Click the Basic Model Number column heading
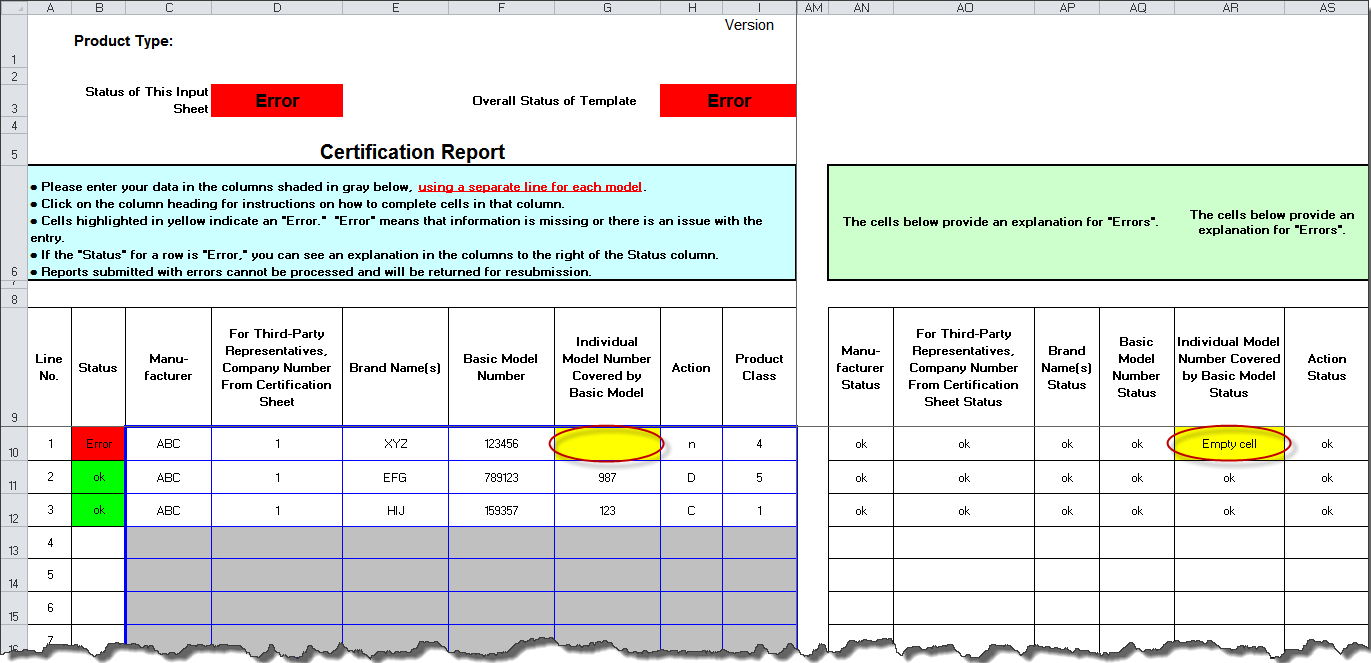The height and width of the screenshot is (663, 1371). coord(501,367)
